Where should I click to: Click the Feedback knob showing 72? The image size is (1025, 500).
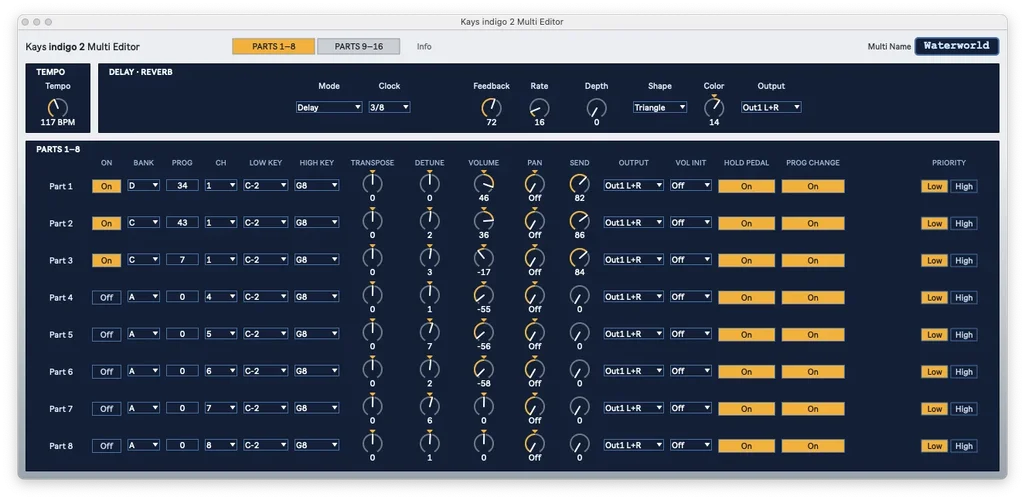coord(492,108)
